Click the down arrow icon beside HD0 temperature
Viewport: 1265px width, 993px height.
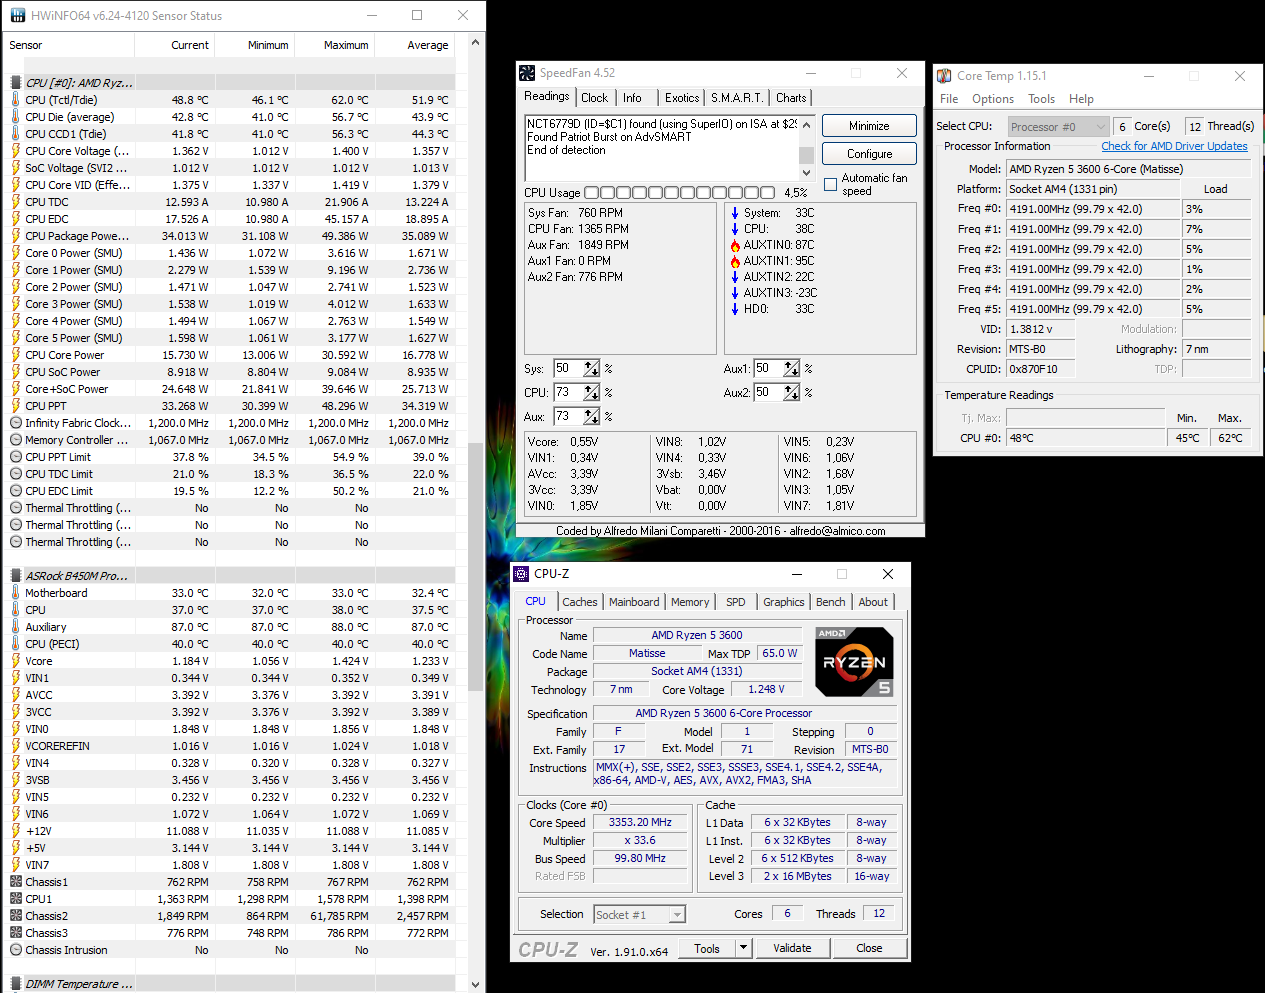(x=735, y=309)
